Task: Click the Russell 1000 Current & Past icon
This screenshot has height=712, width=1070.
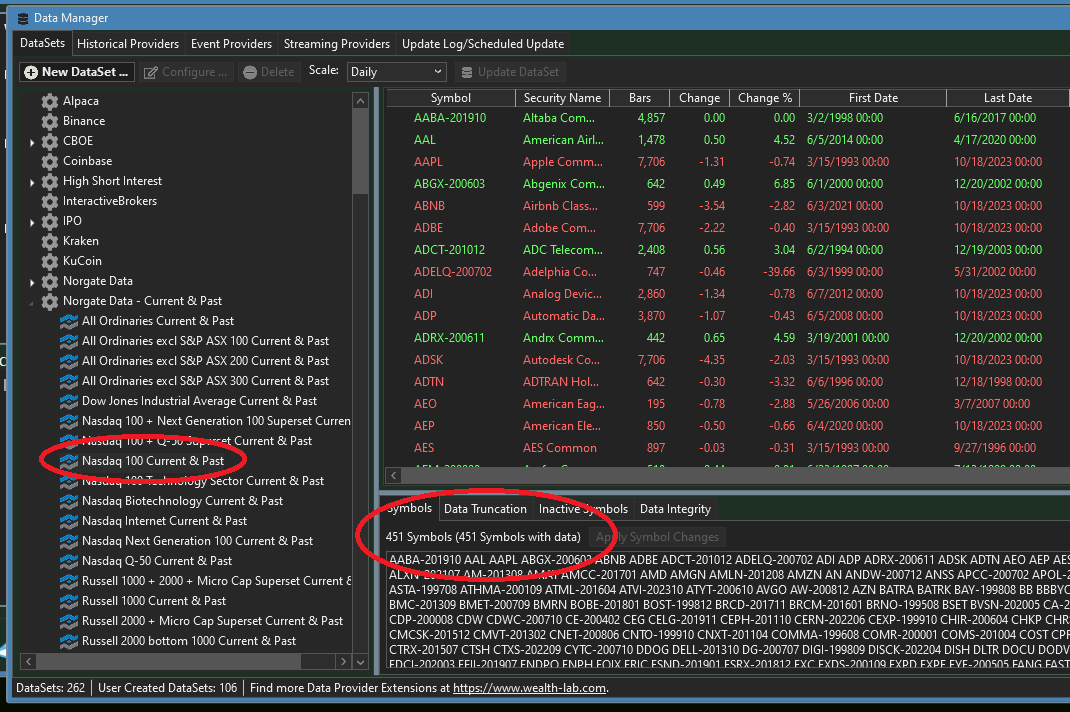Action: click(69, 601)
